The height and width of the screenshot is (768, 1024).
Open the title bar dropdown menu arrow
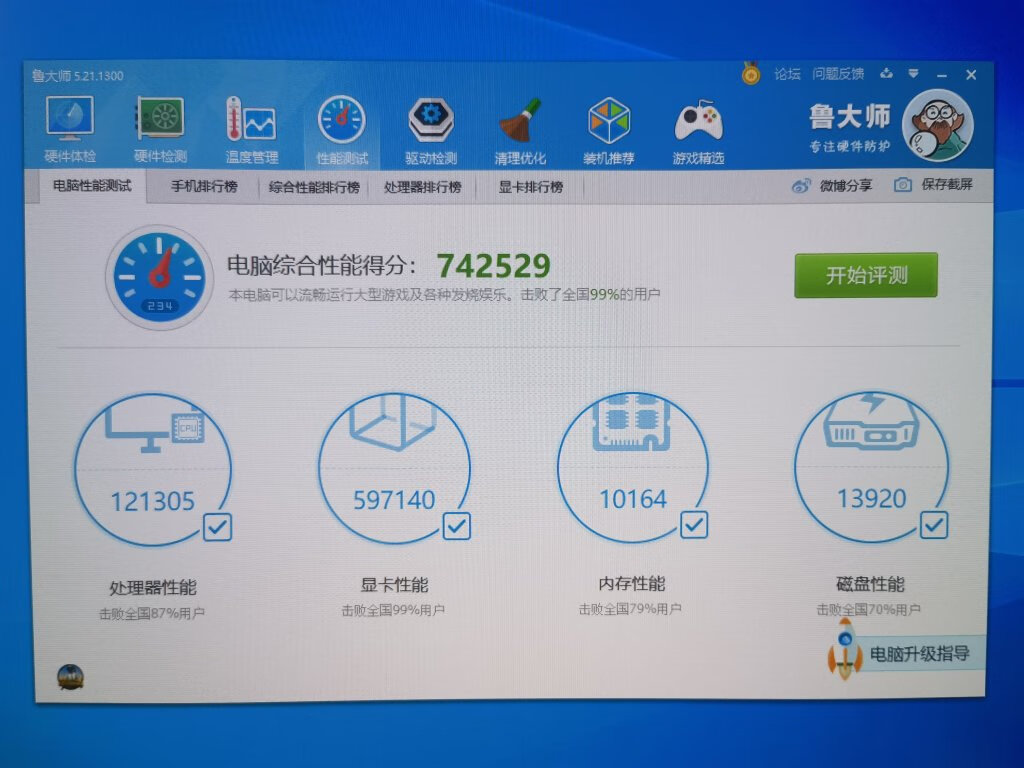pyautogui.click(x=914, y=74)
